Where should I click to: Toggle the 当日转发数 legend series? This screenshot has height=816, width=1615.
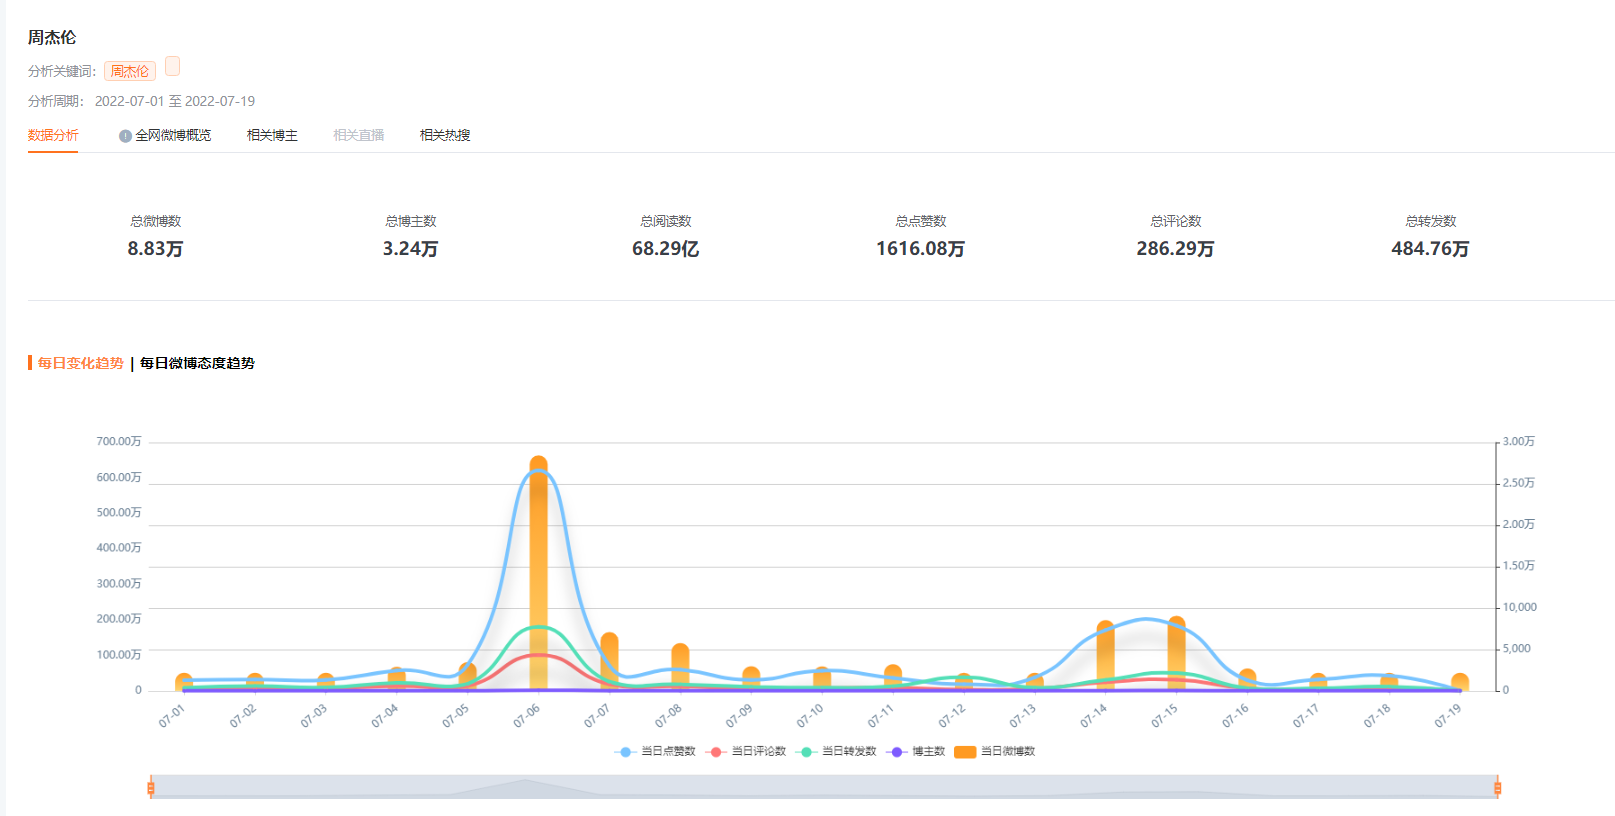(836, 751)
